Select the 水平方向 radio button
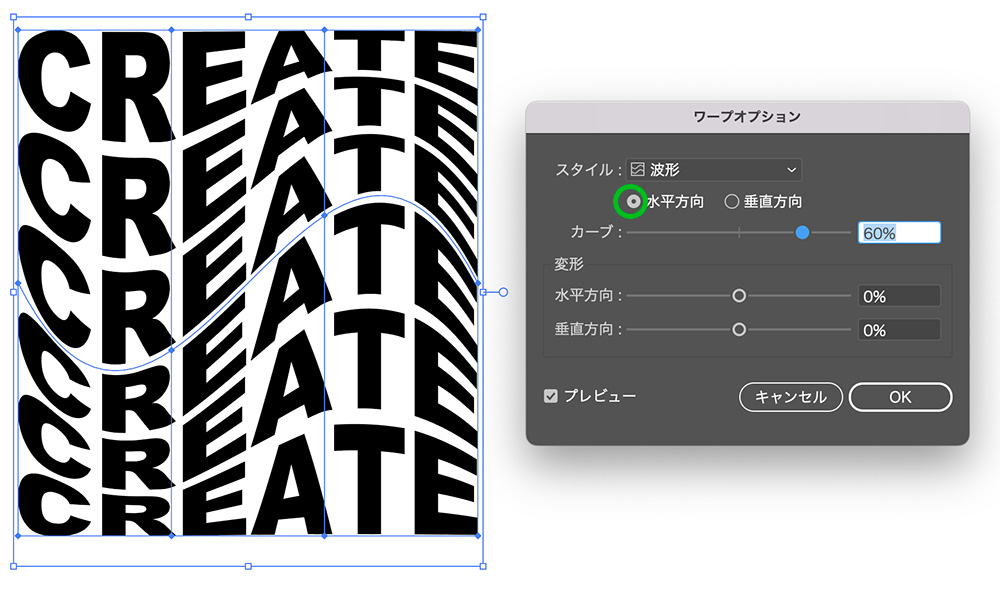The height and width of the screenshot is (590, 1000). (x=632, y=201)
